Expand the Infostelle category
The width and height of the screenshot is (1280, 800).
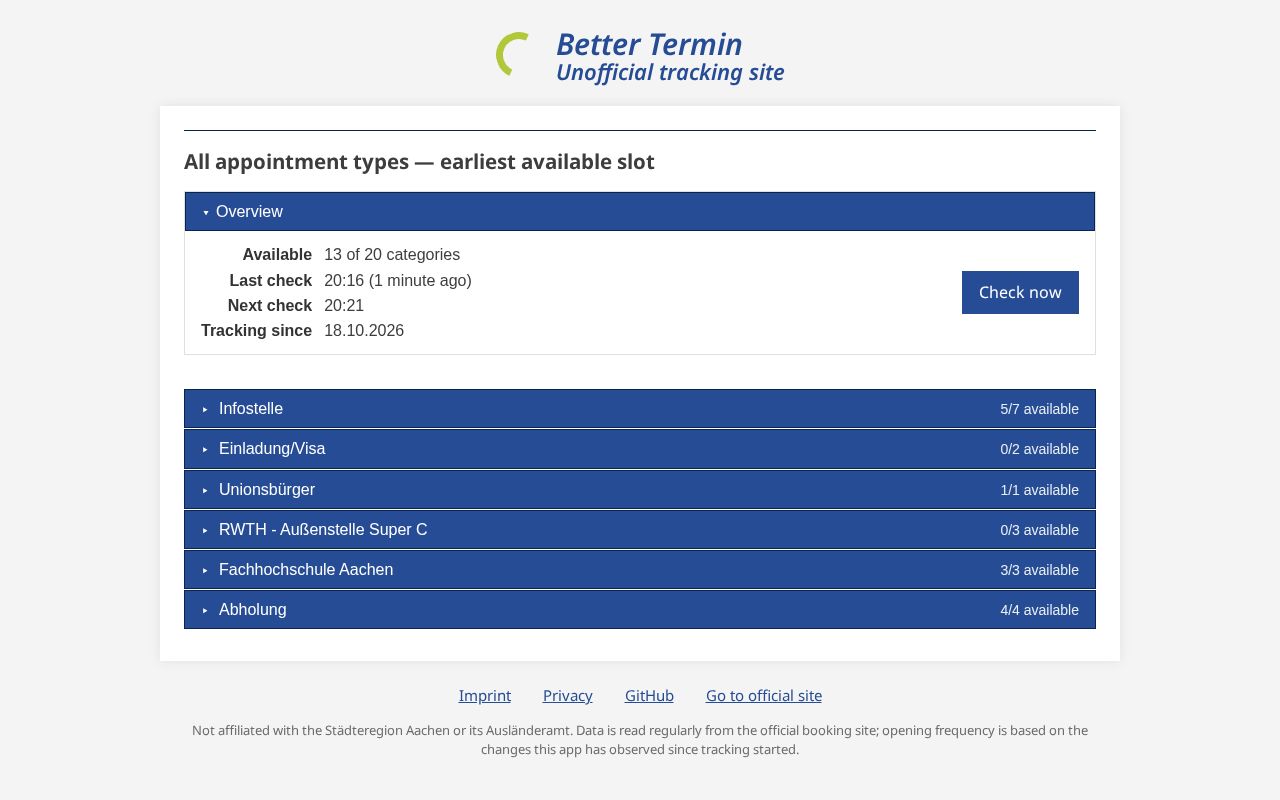pyautogui.click(x=640, y=409)
